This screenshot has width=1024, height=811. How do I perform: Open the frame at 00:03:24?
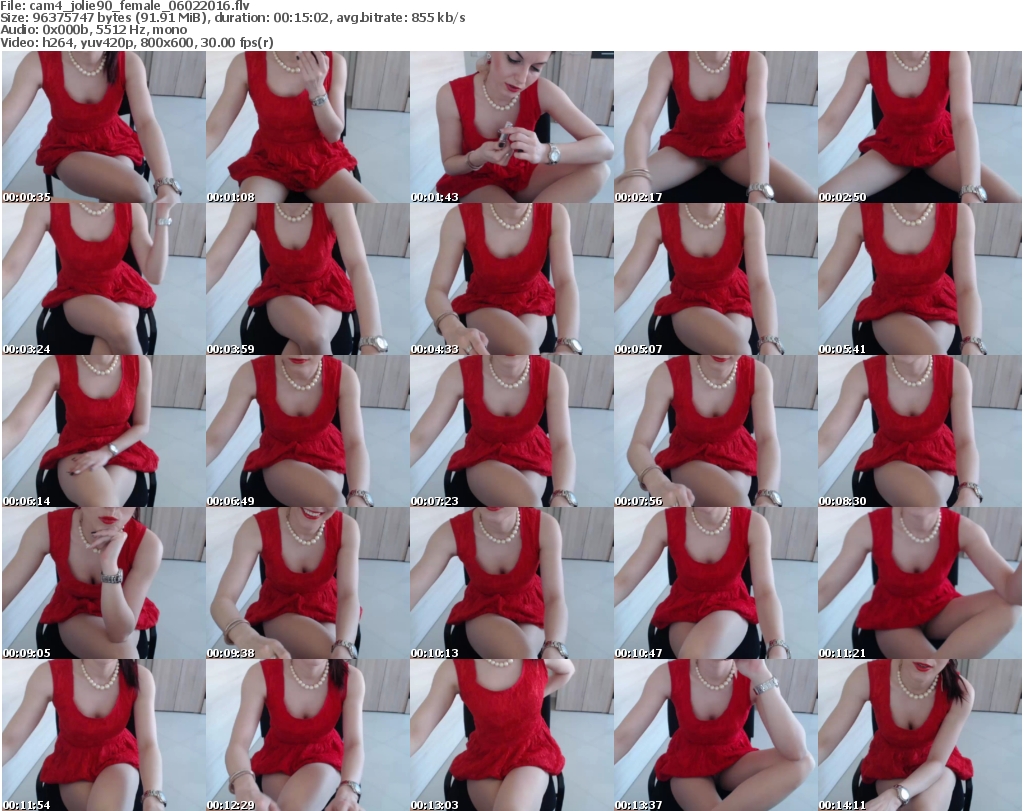tap(104, 279)
